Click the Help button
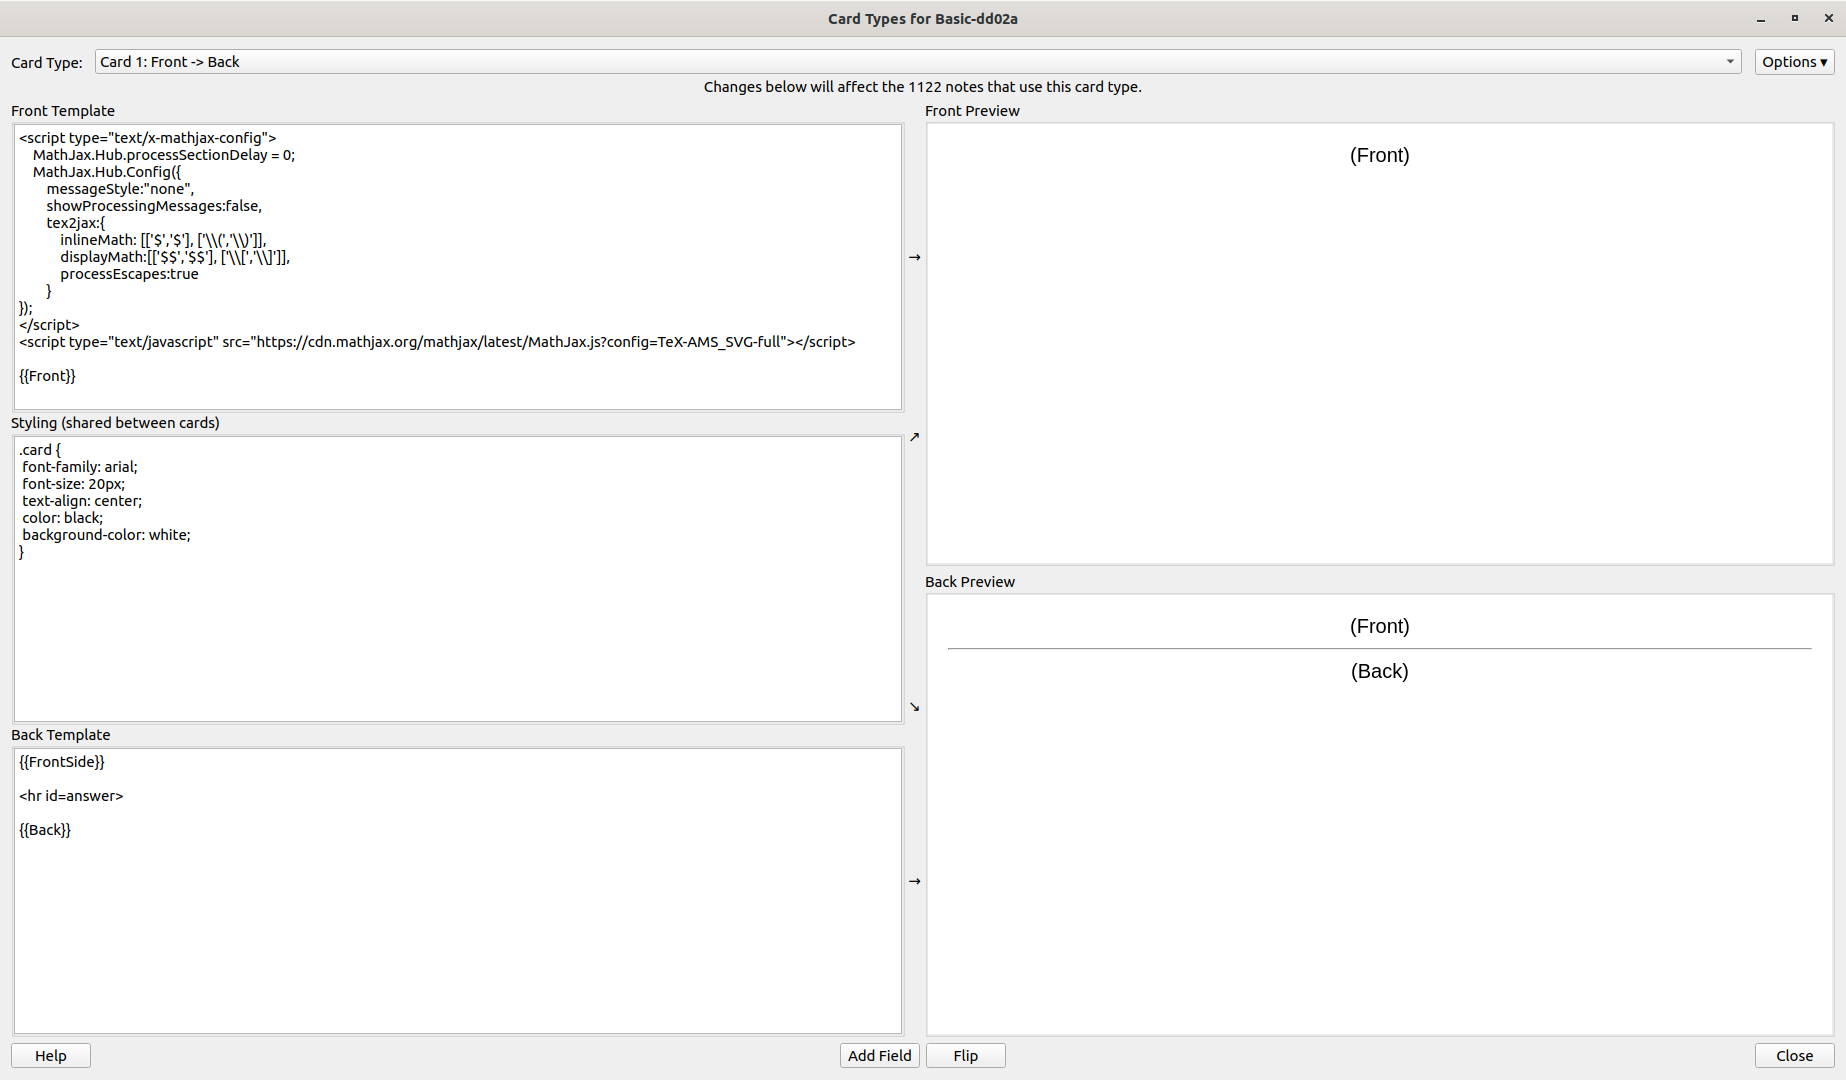1846x1080 pixels. pos(50,1055)
